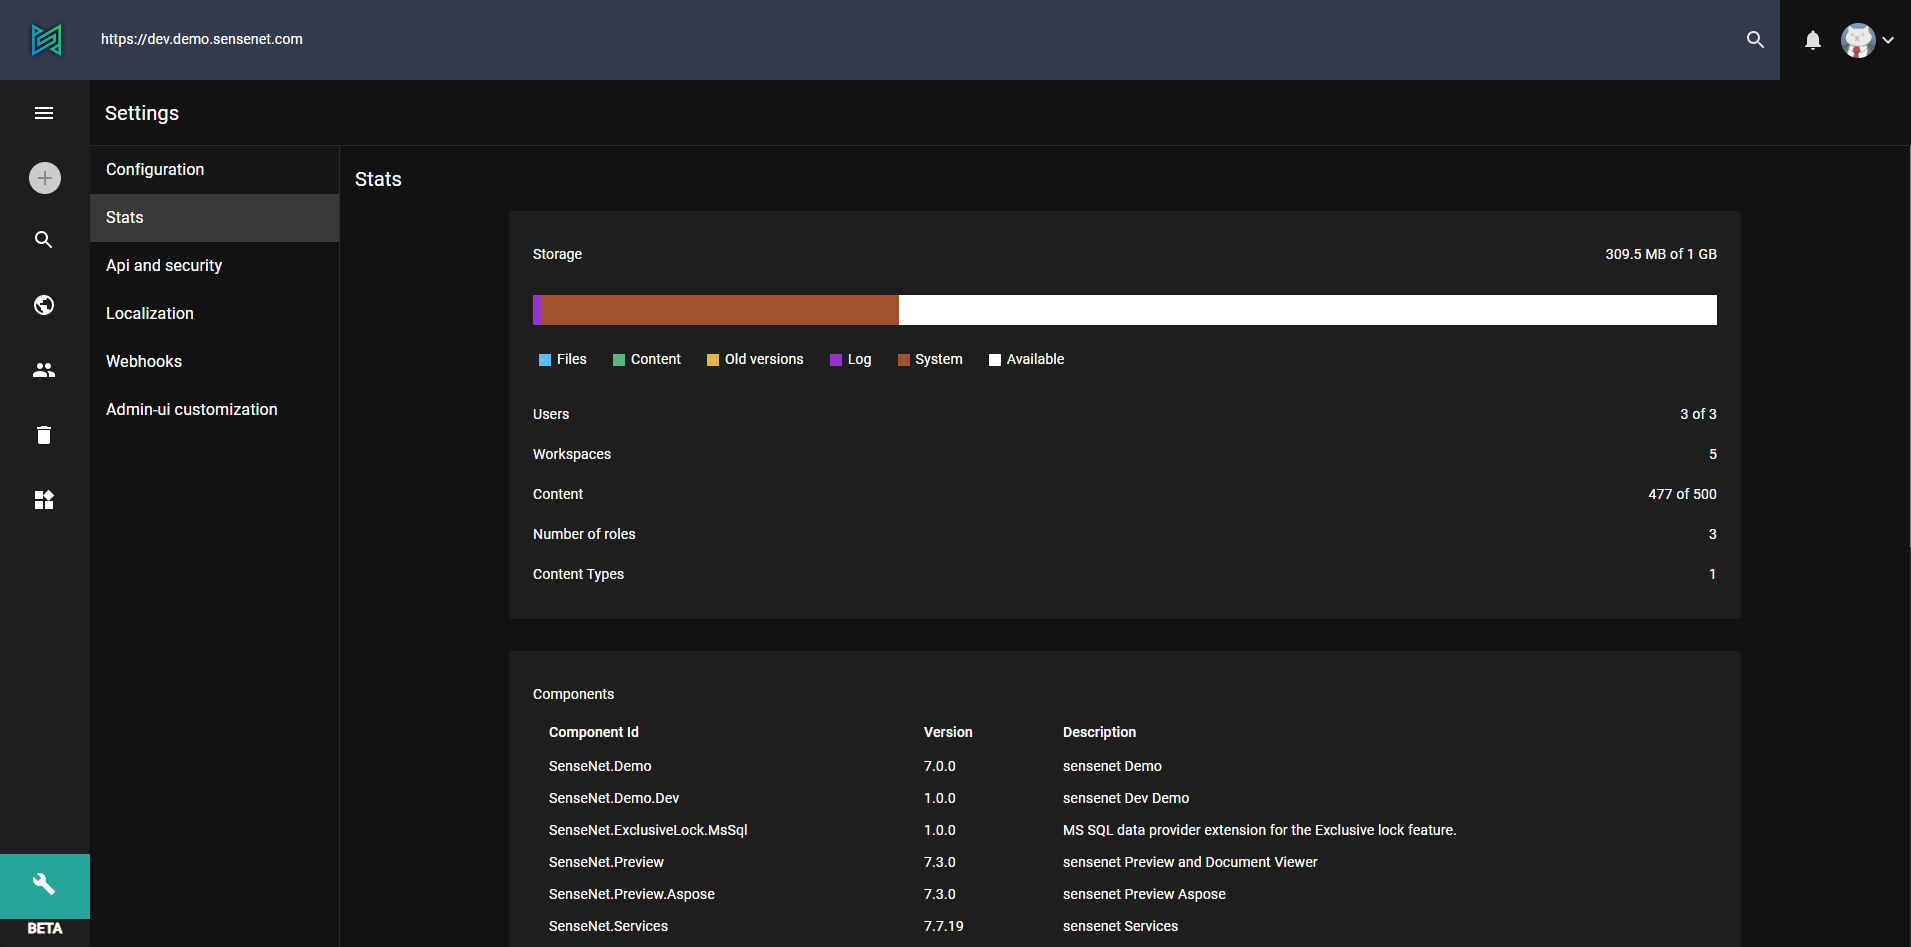Open the Configuration settings page
Screen dimensions: 1911x947
214,170
